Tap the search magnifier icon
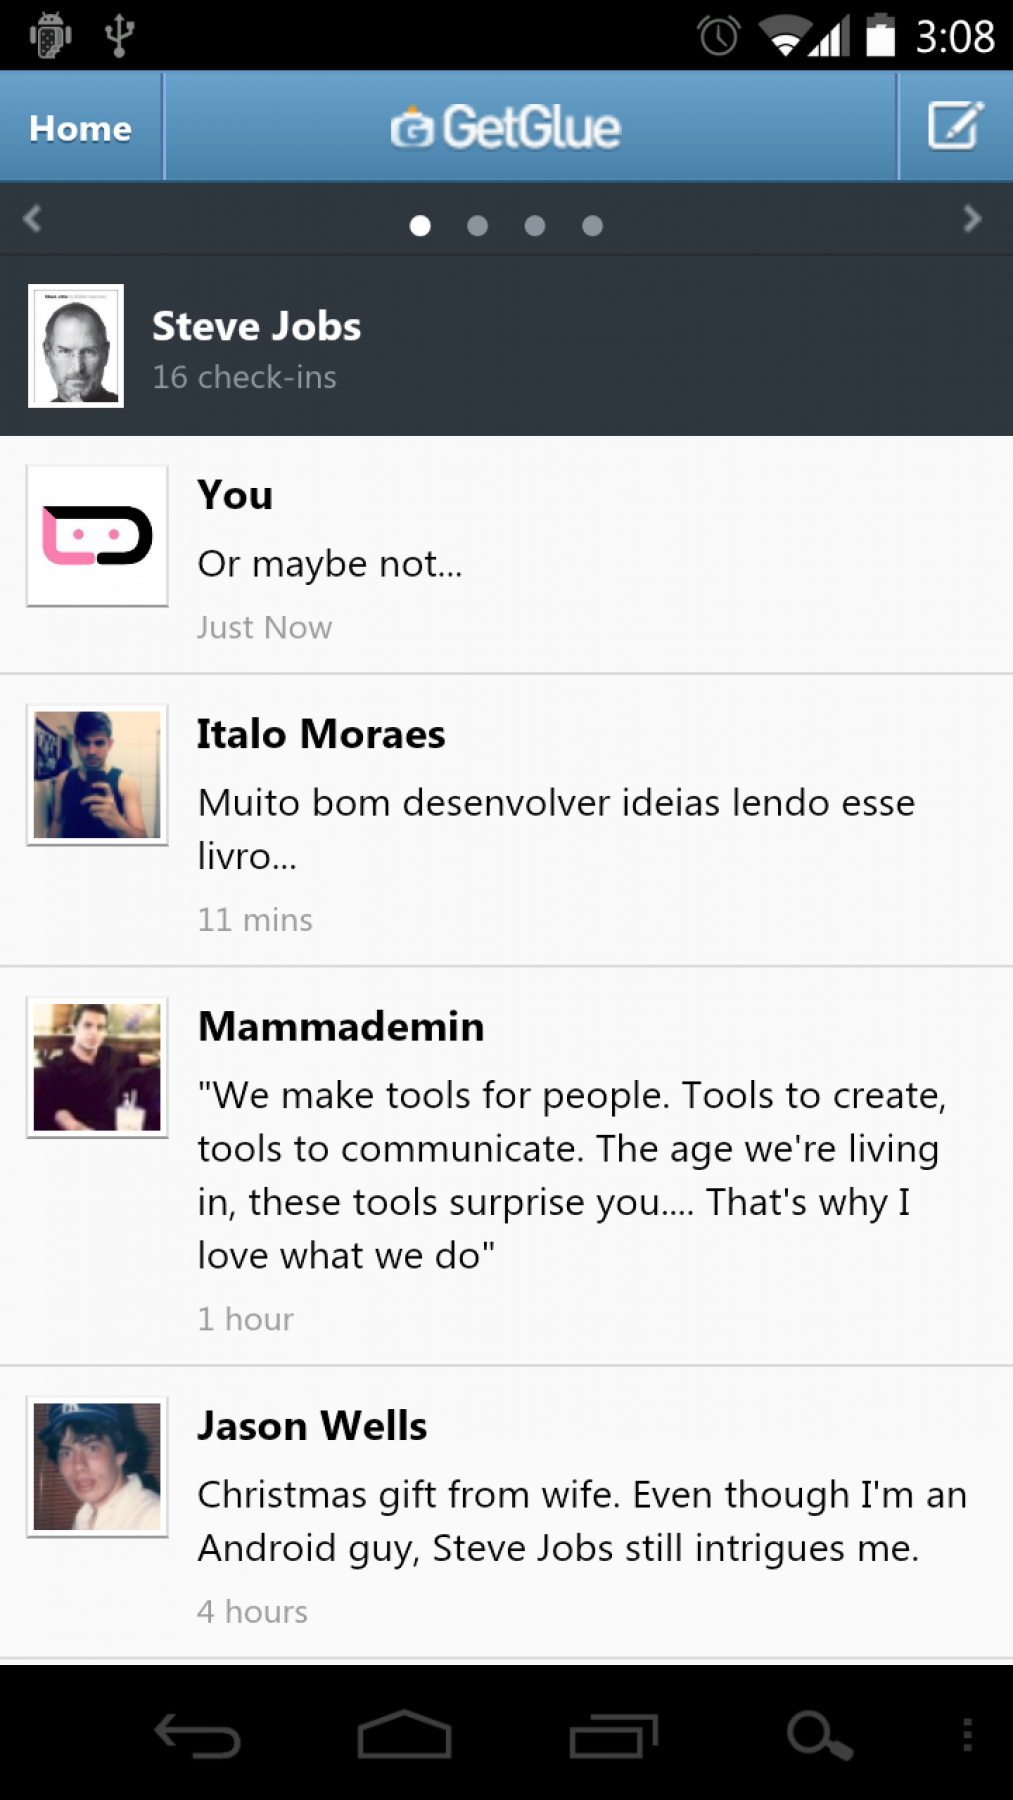The image size is (1013, 1800). click(x=818, y=1735)
